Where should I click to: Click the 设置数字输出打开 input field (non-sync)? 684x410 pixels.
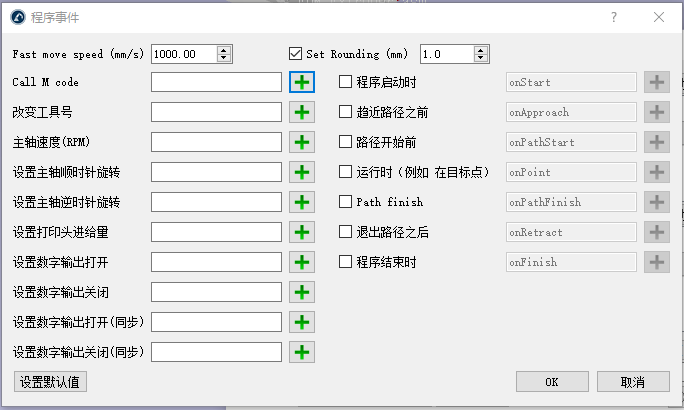click(216, 262)
